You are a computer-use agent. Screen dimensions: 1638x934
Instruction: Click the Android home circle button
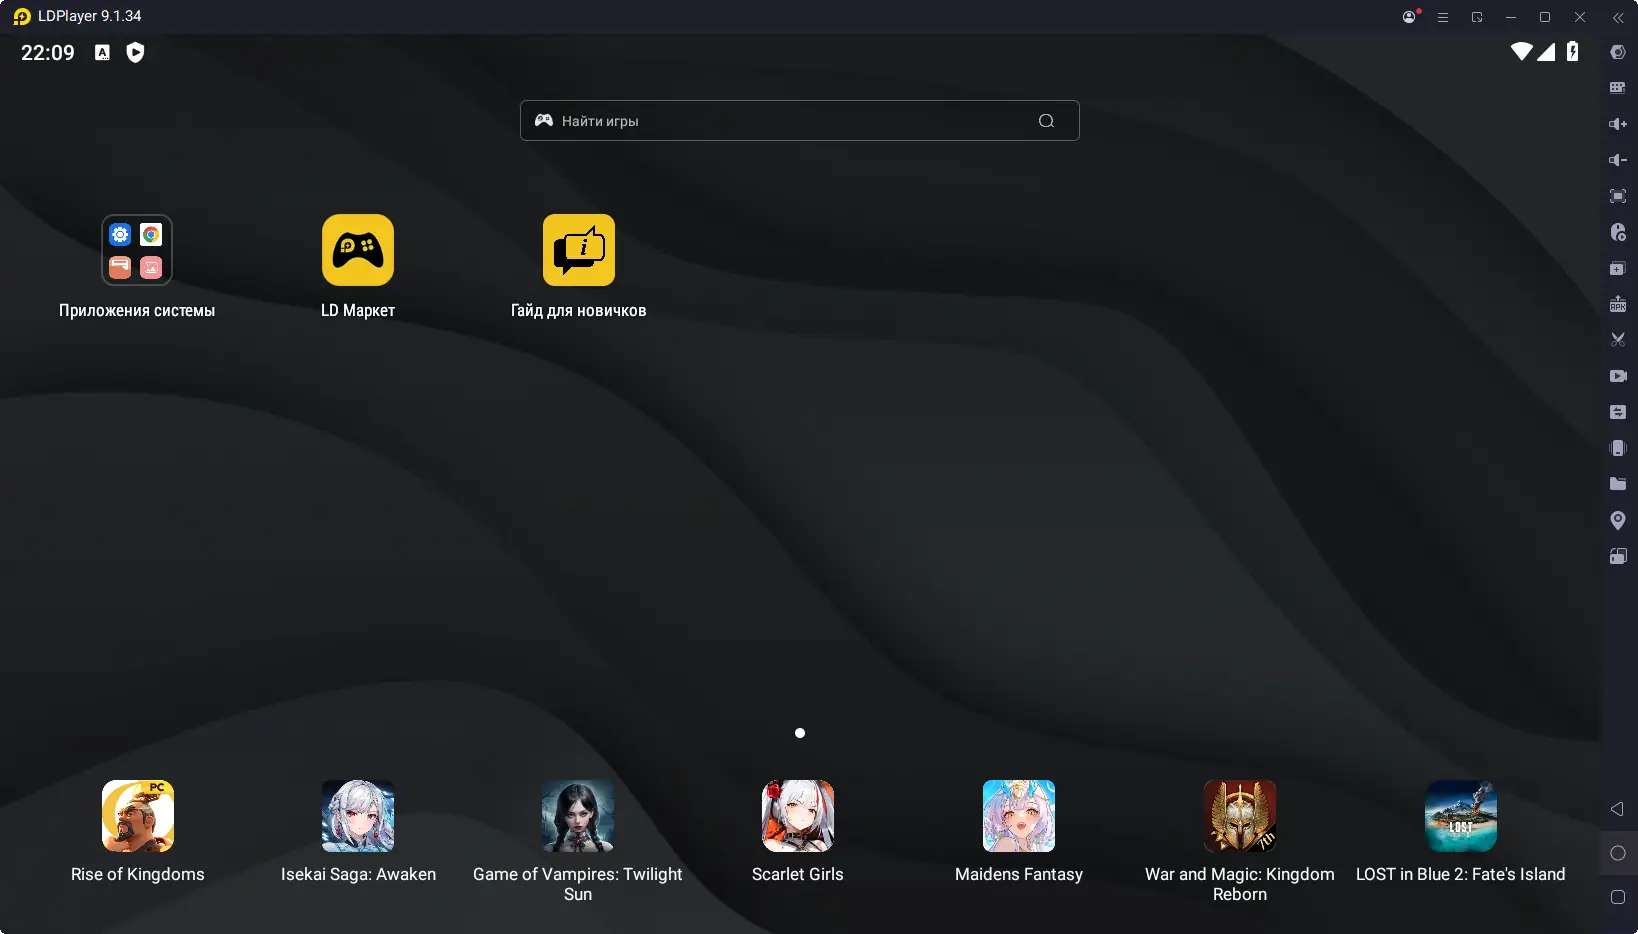1617,853
